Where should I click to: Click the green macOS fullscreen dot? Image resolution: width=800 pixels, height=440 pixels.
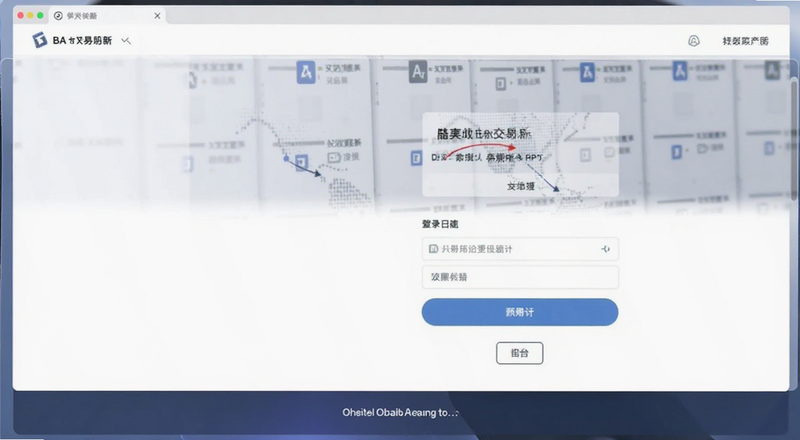click(x=40, y=16)
